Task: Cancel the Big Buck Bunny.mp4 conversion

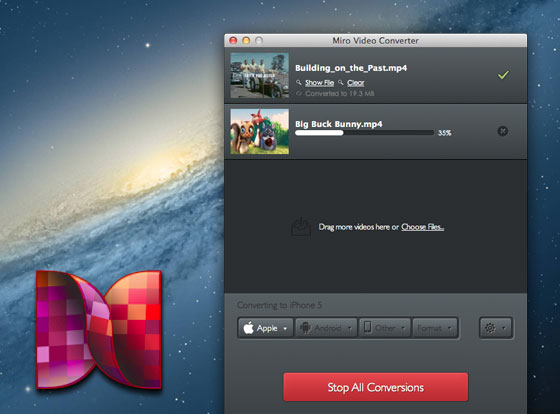Action: (502, 131)
